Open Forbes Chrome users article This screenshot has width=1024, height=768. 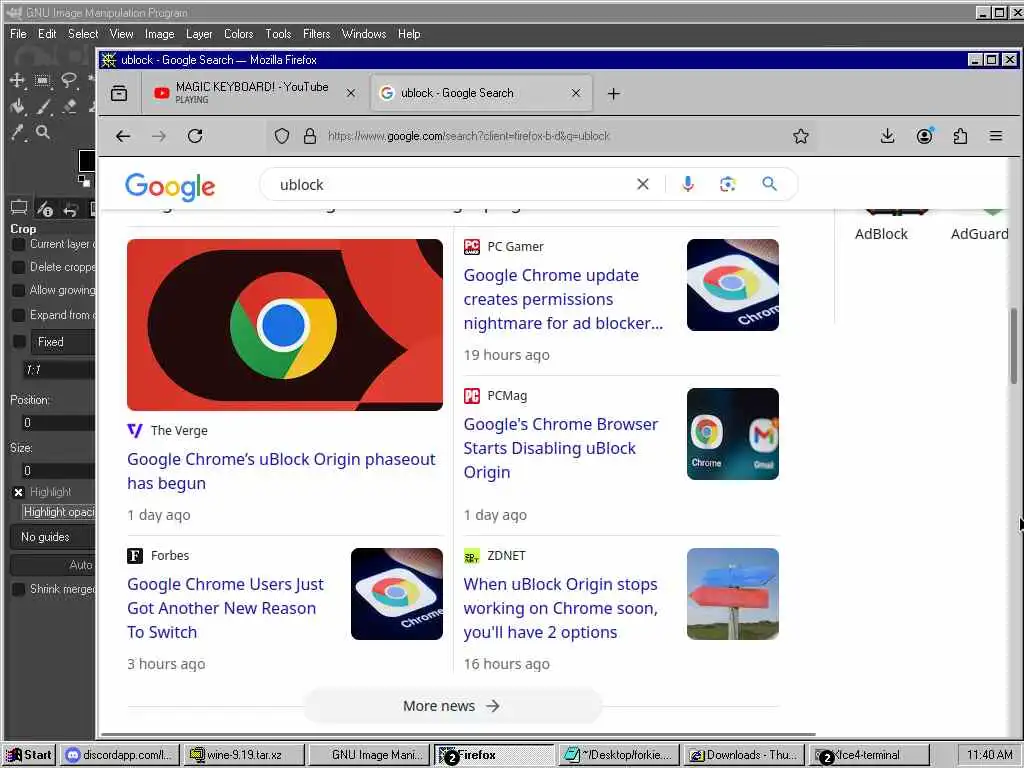pyautogui.click(x=225, y=608)
